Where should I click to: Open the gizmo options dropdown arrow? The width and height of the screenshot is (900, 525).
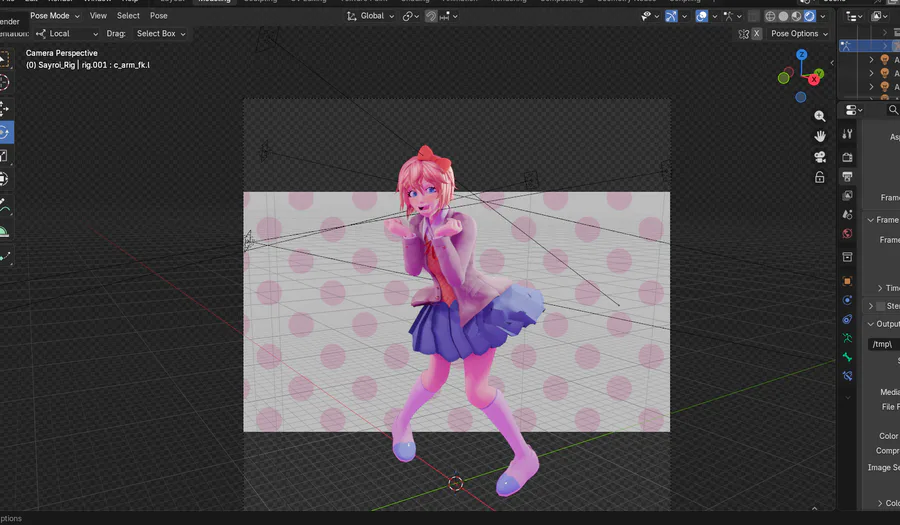(684, 16)
